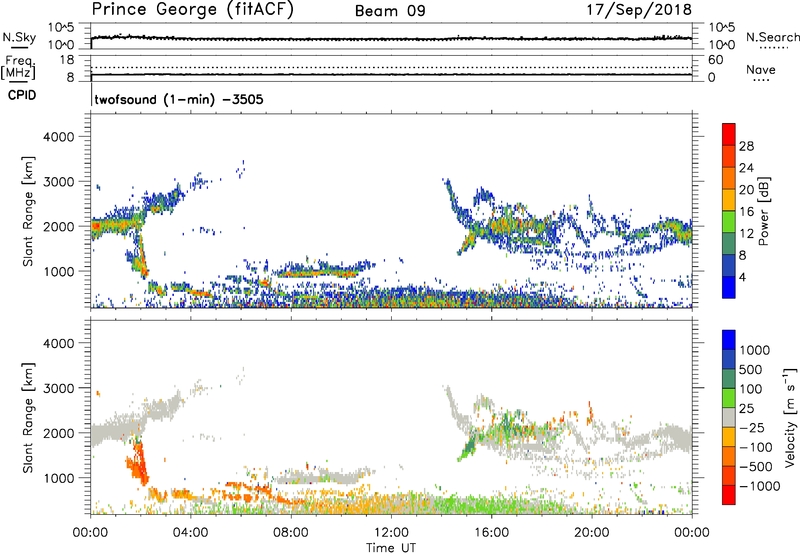Click the 'Power [dB]' colorbar title
This screenshot has width=800, height=554.
(x=764, y=211)
